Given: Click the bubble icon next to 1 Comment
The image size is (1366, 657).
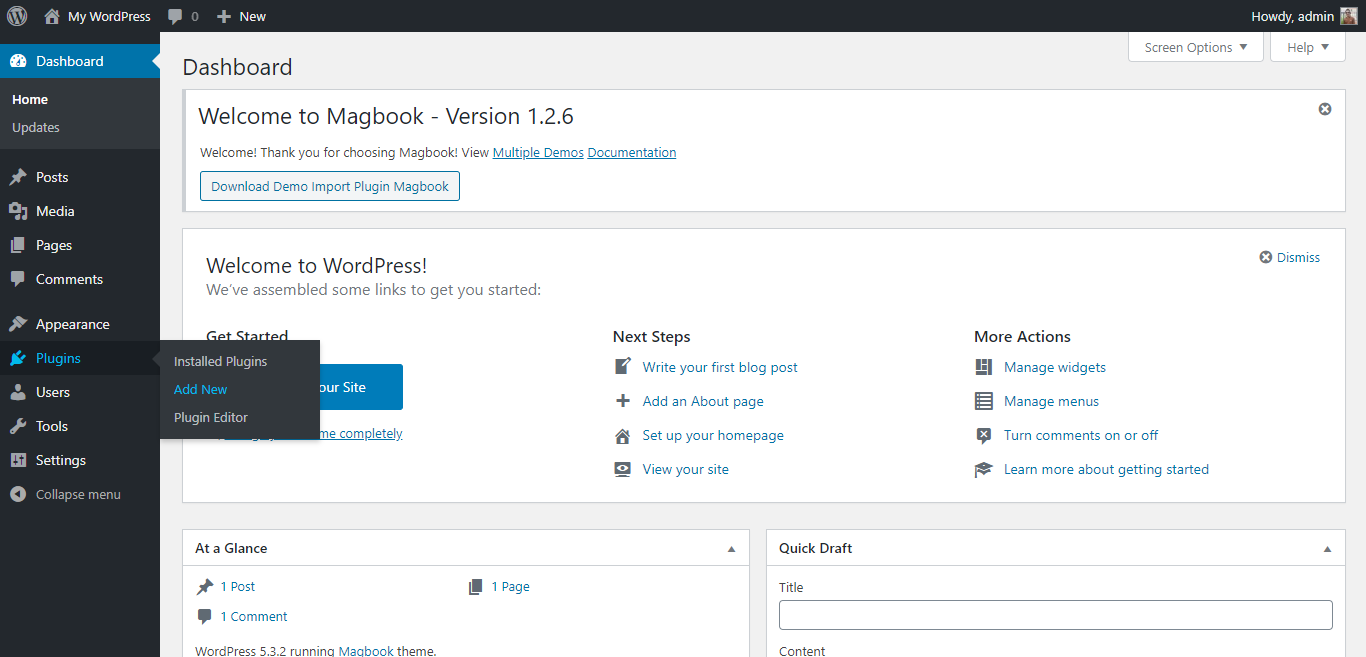Looking at the screenshot, I should pyautogui.click(x=205, y=617).
